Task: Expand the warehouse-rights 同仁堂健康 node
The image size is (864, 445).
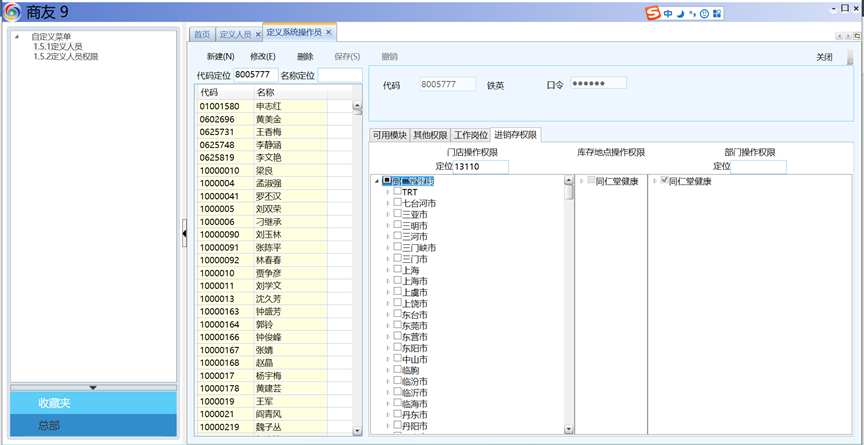Action: coord(582,181)
